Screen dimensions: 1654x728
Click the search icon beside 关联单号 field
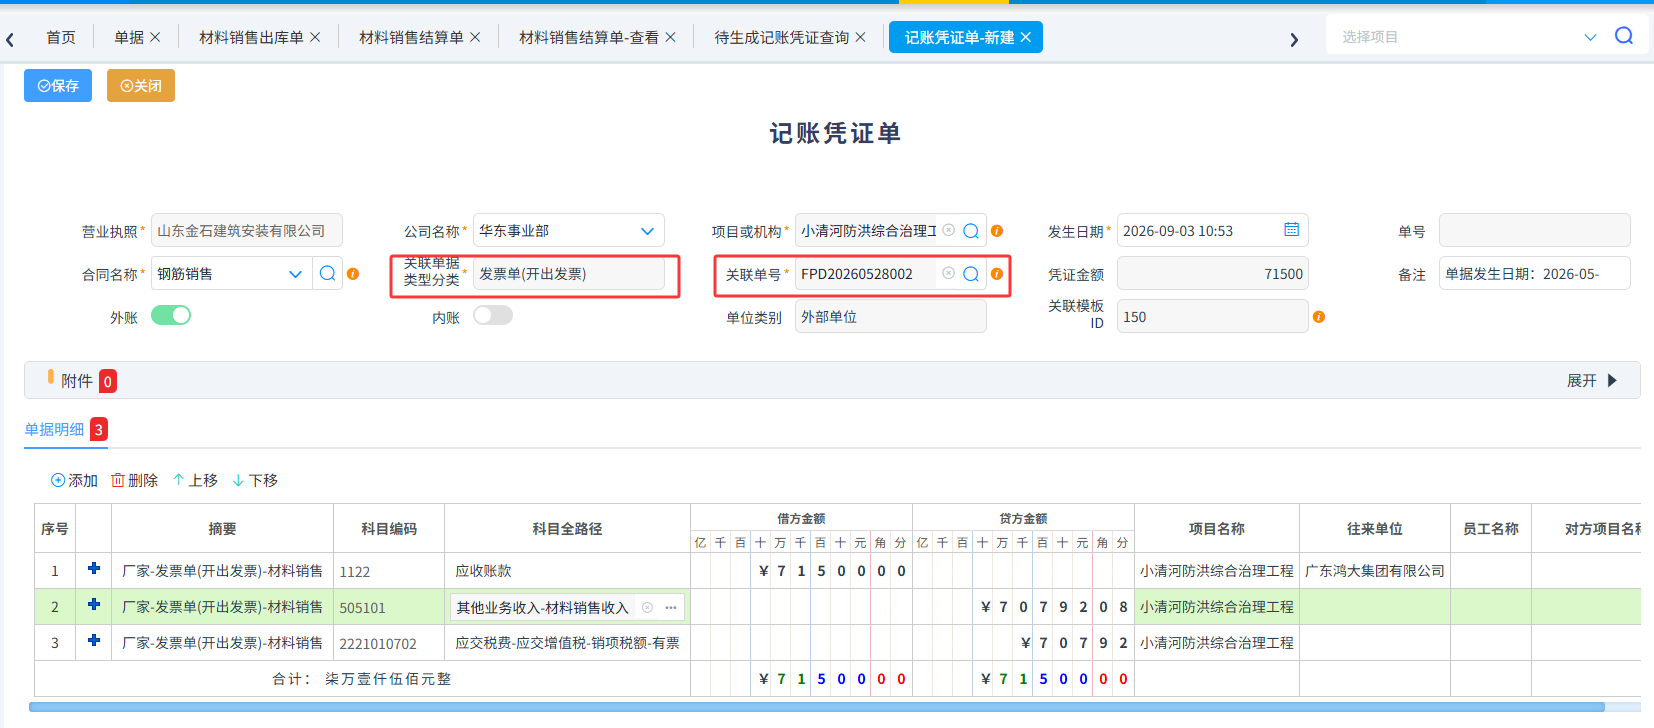coord(970,274)
